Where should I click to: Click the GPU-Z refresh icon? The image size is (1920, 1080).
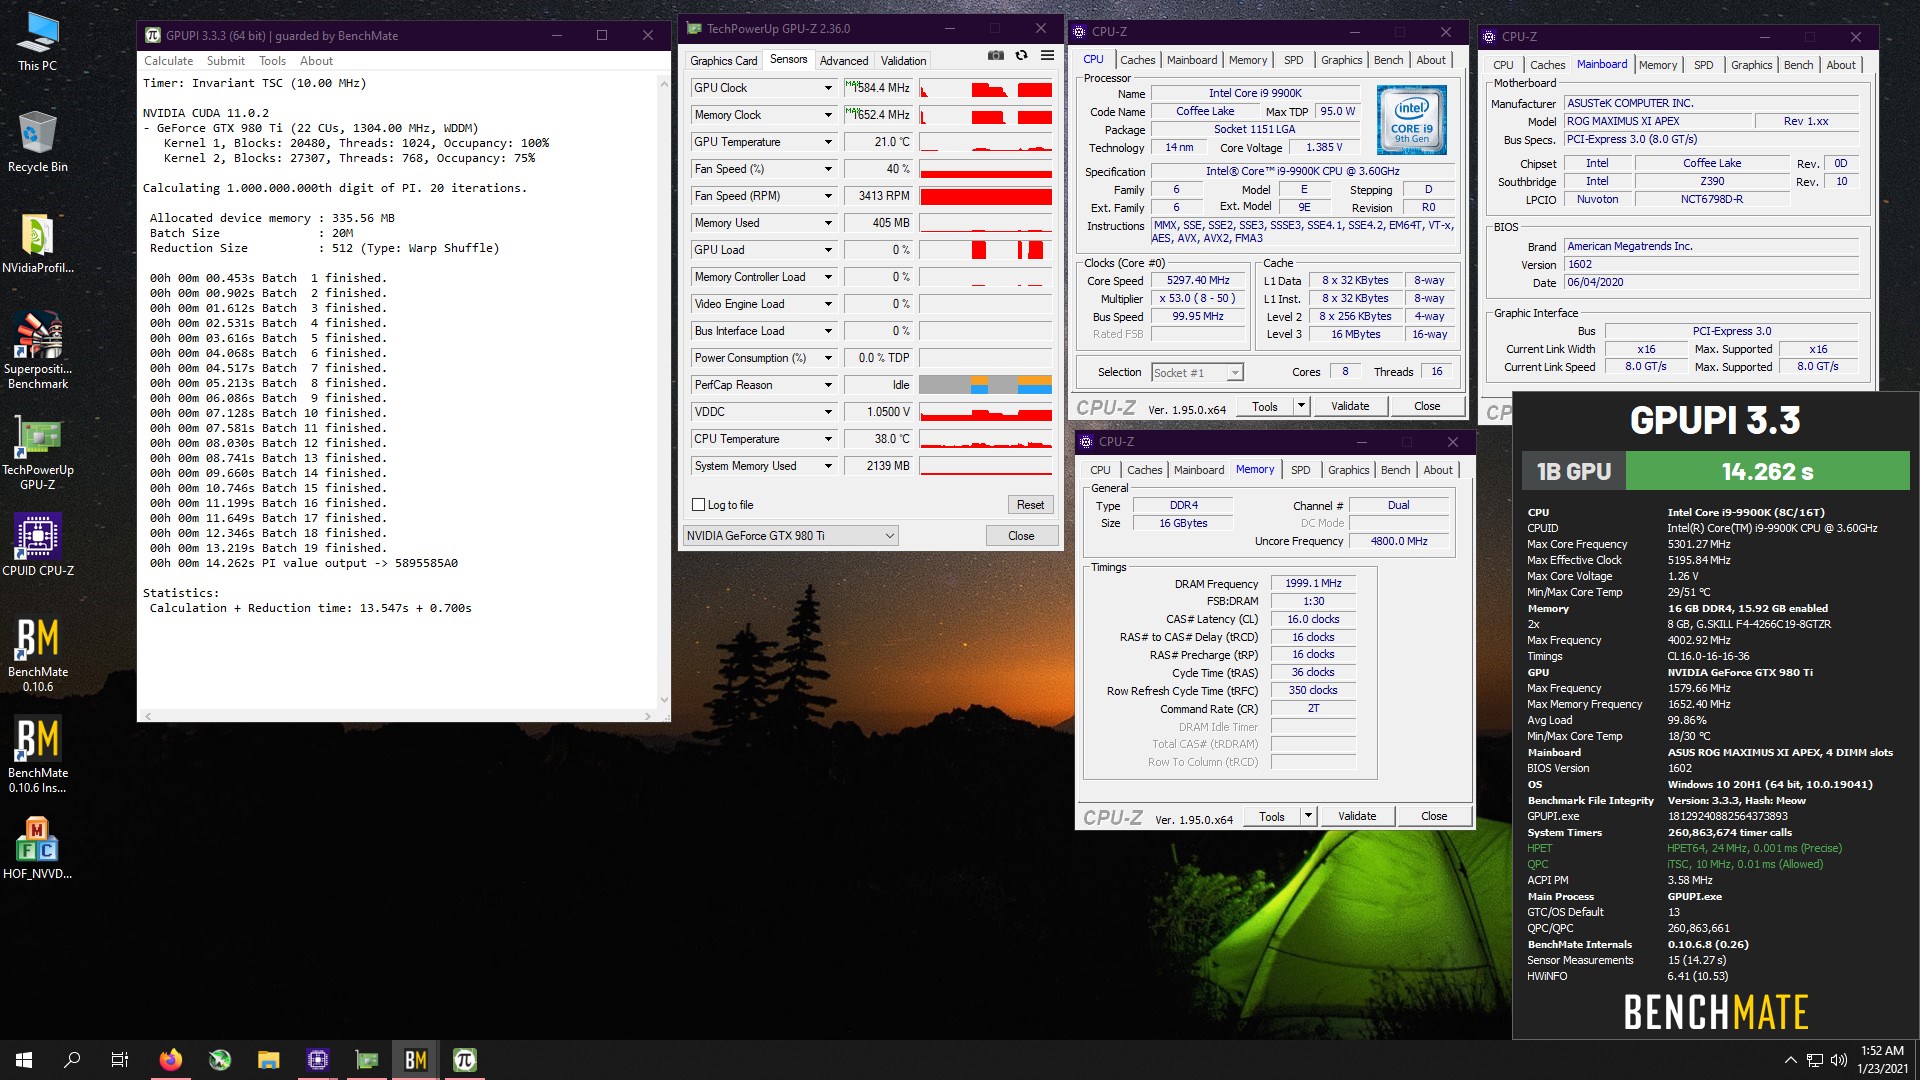click(1021, 56)
